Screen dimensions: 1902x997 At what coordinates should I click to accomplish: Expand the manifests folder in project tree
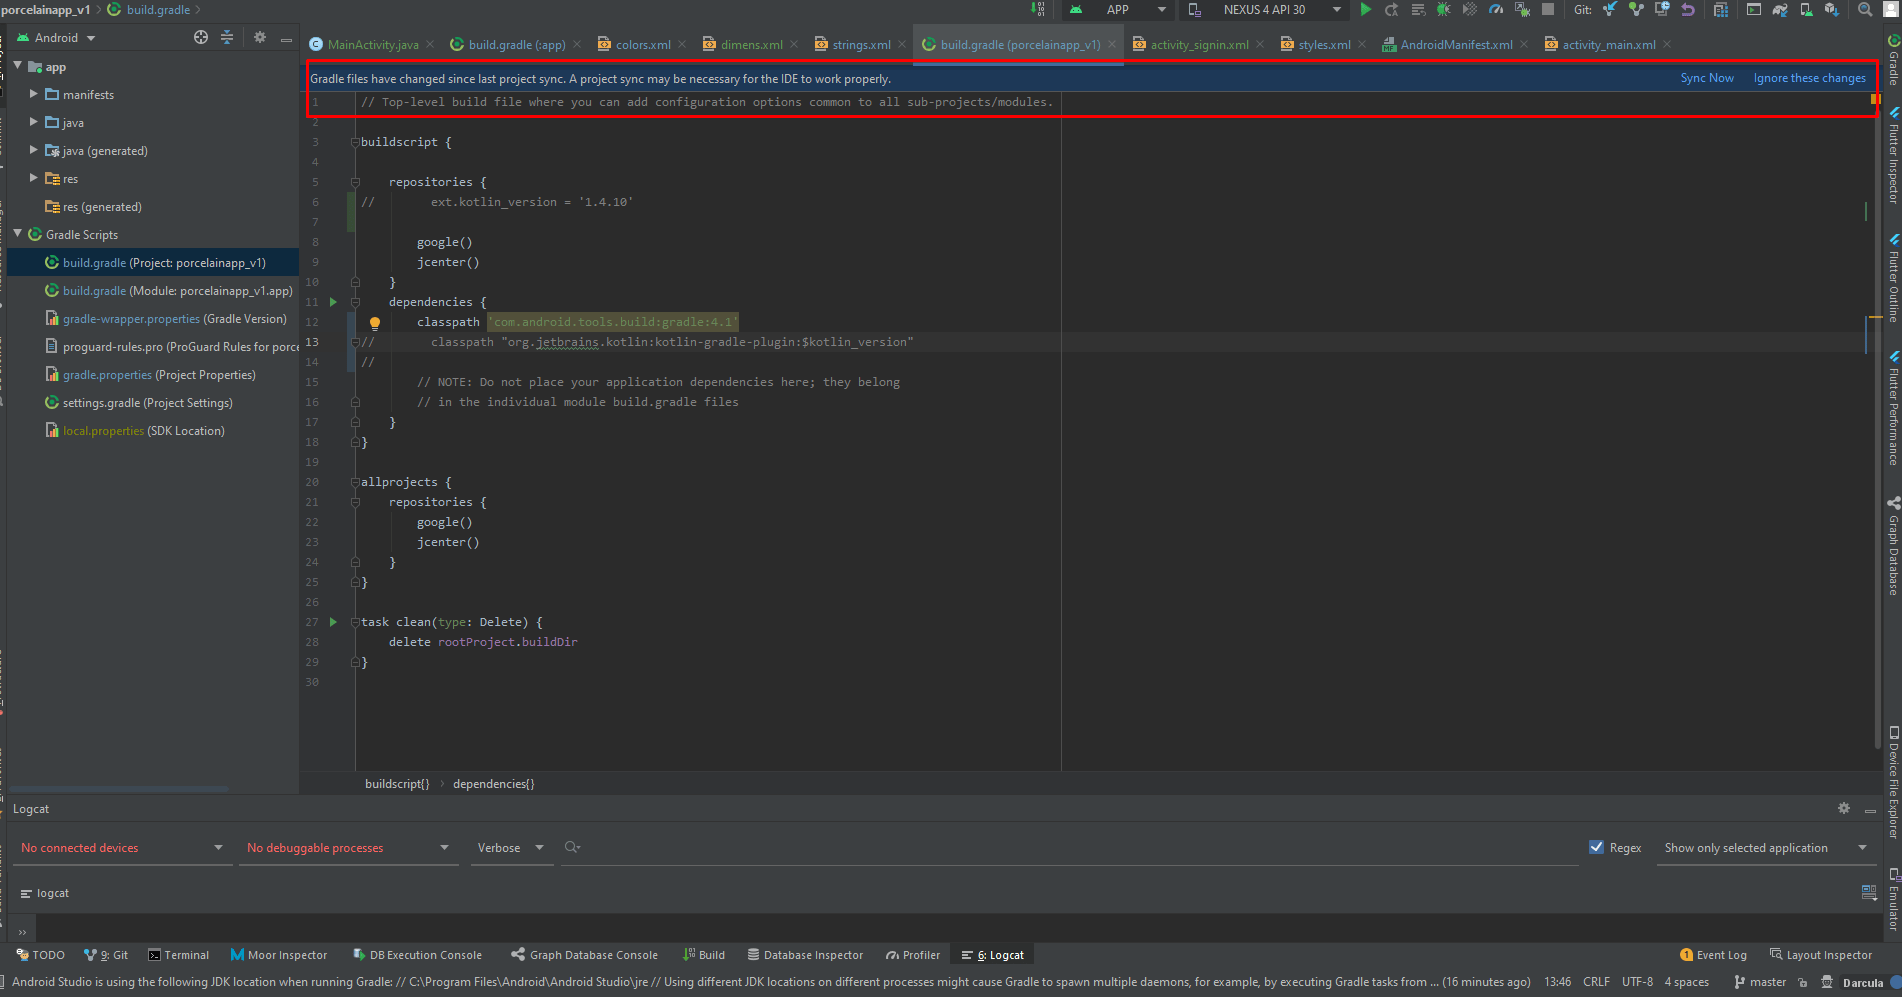point(34,94)
